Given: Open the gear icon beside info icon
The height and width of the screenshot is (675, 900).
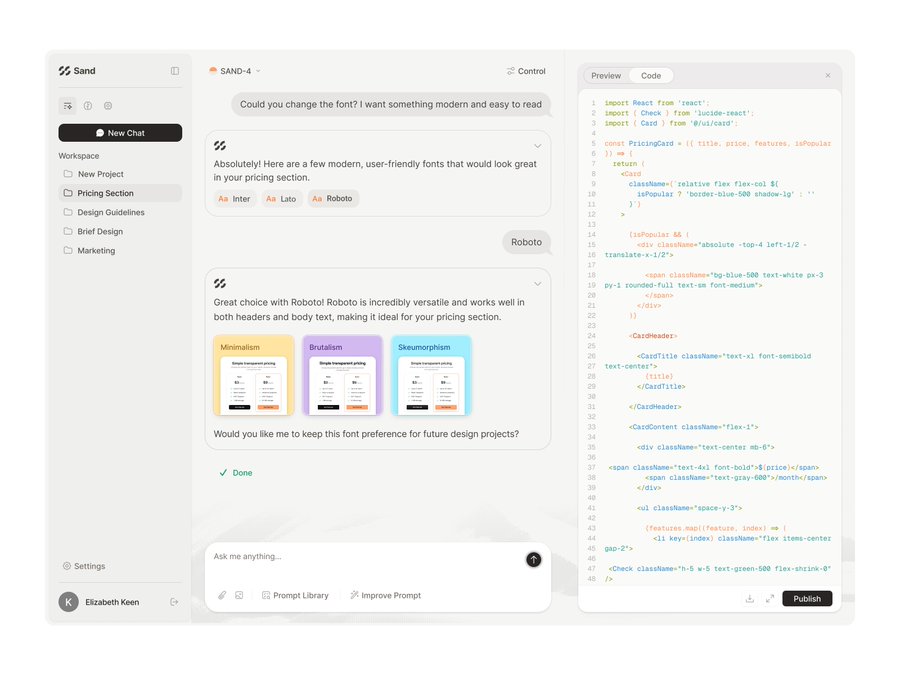Looking at the screenshot, I should 108,106.
